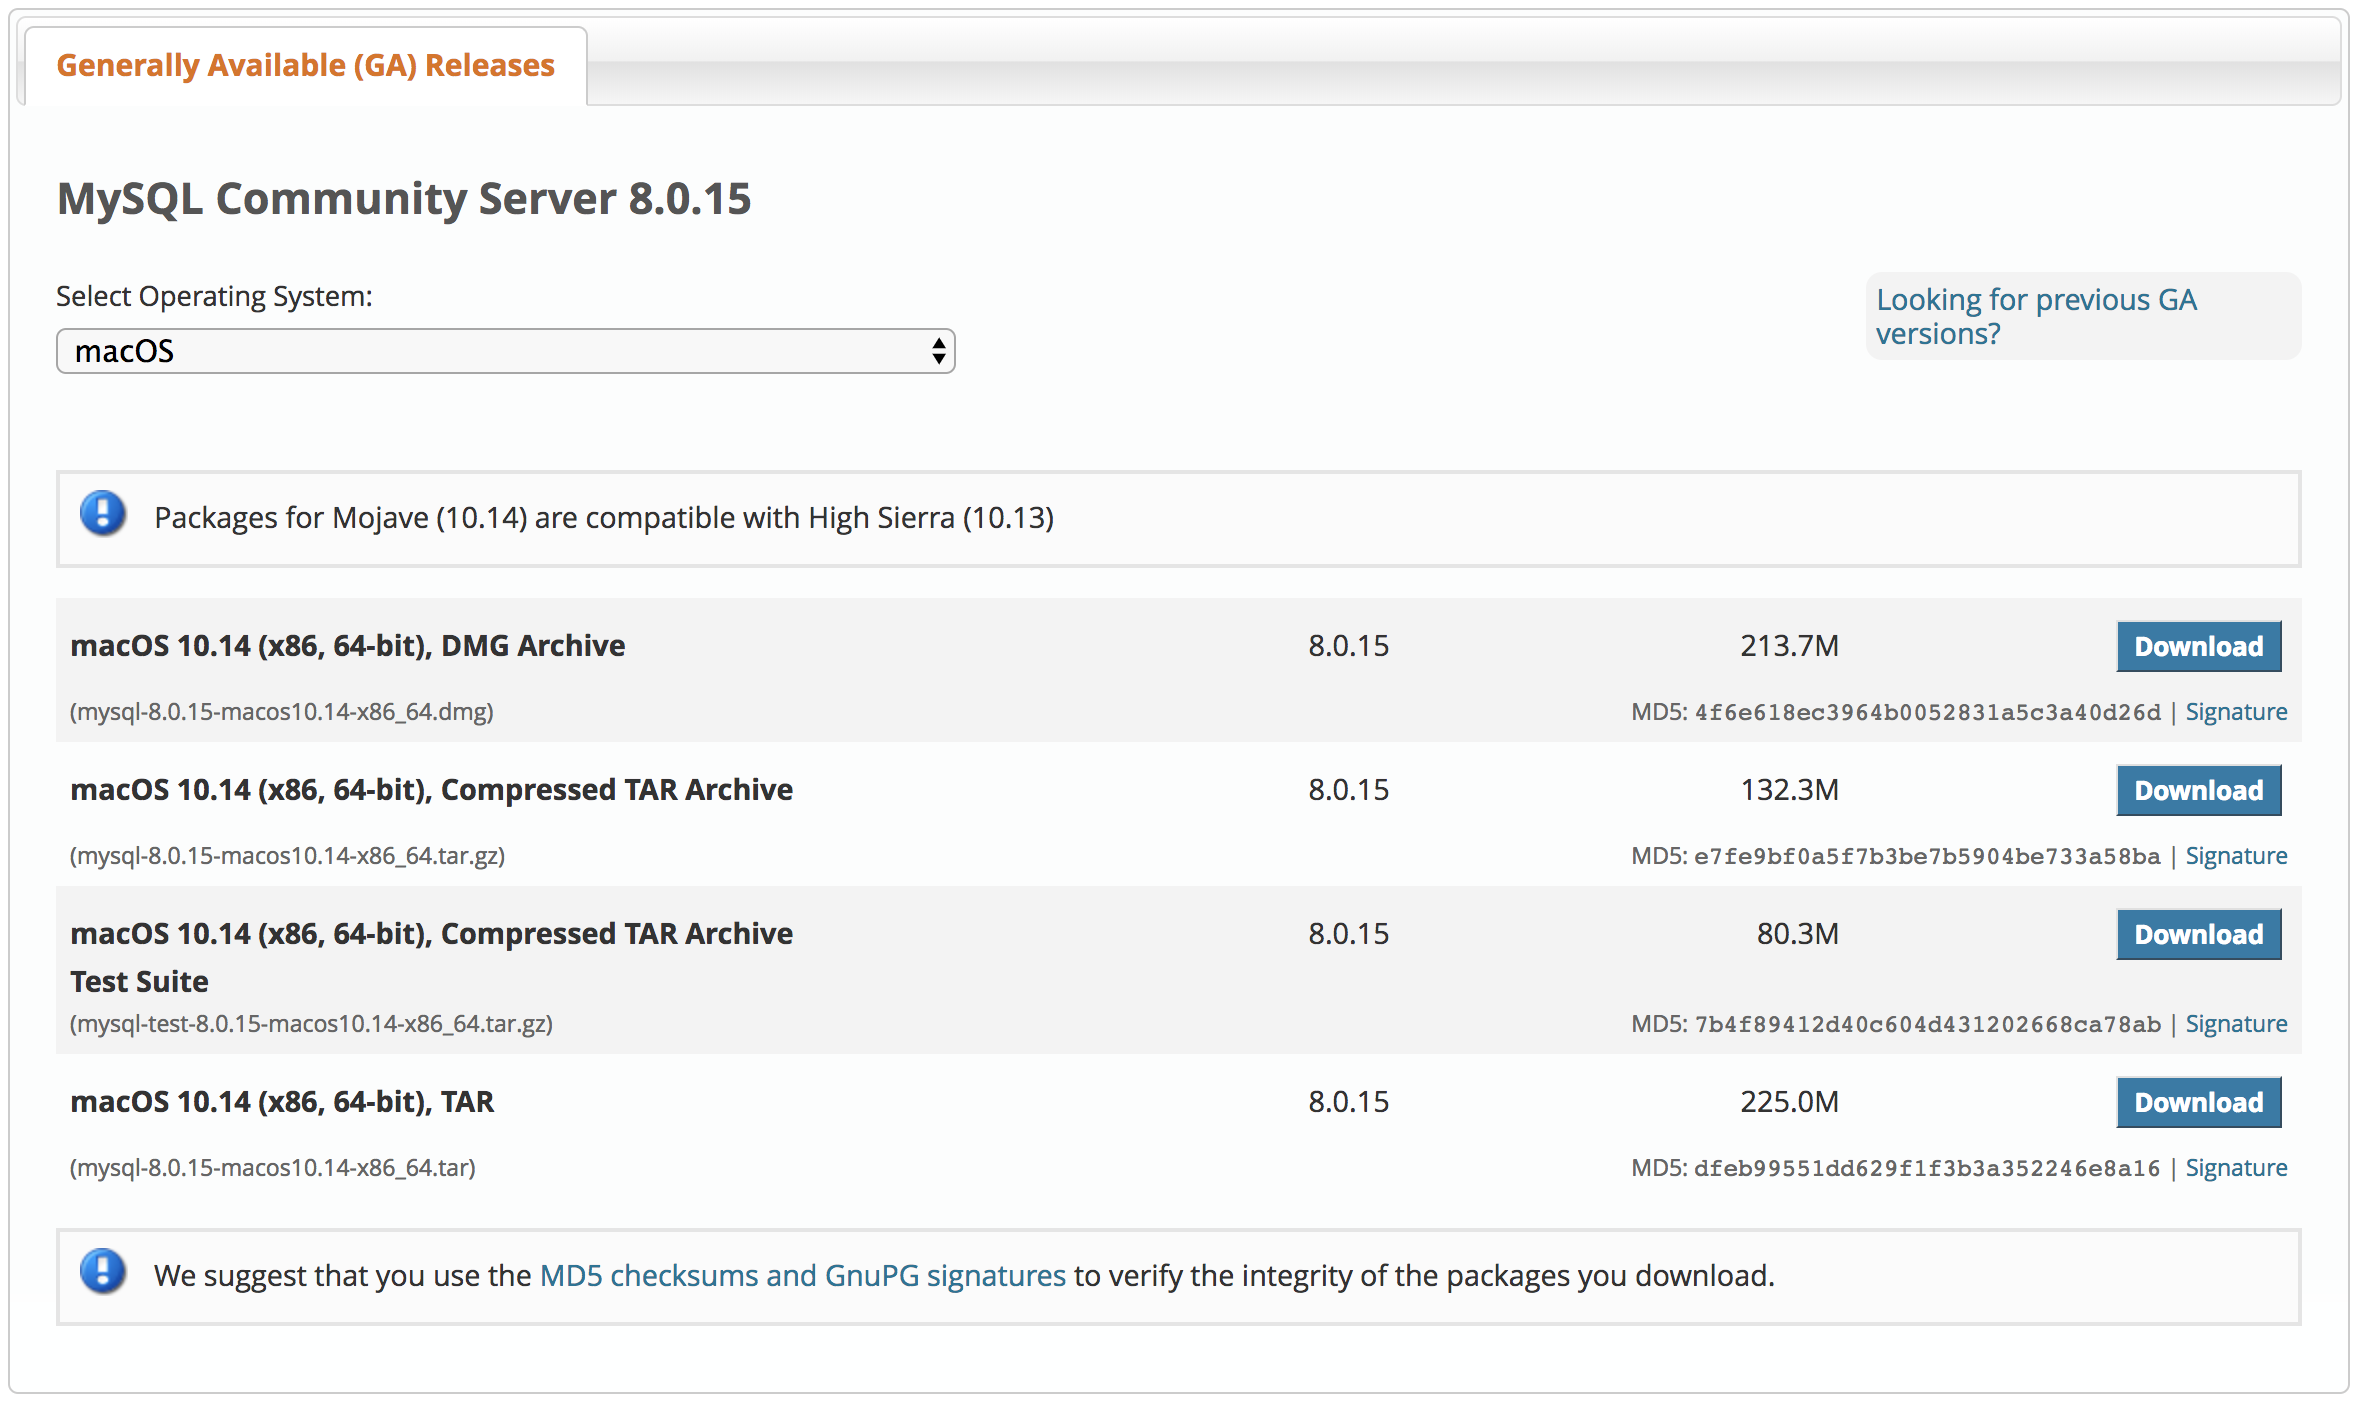Click the mysql-test-8.0.15 tar.gz filename text
Screen dimensions: 2362x1406
[x=311, y=1024]
